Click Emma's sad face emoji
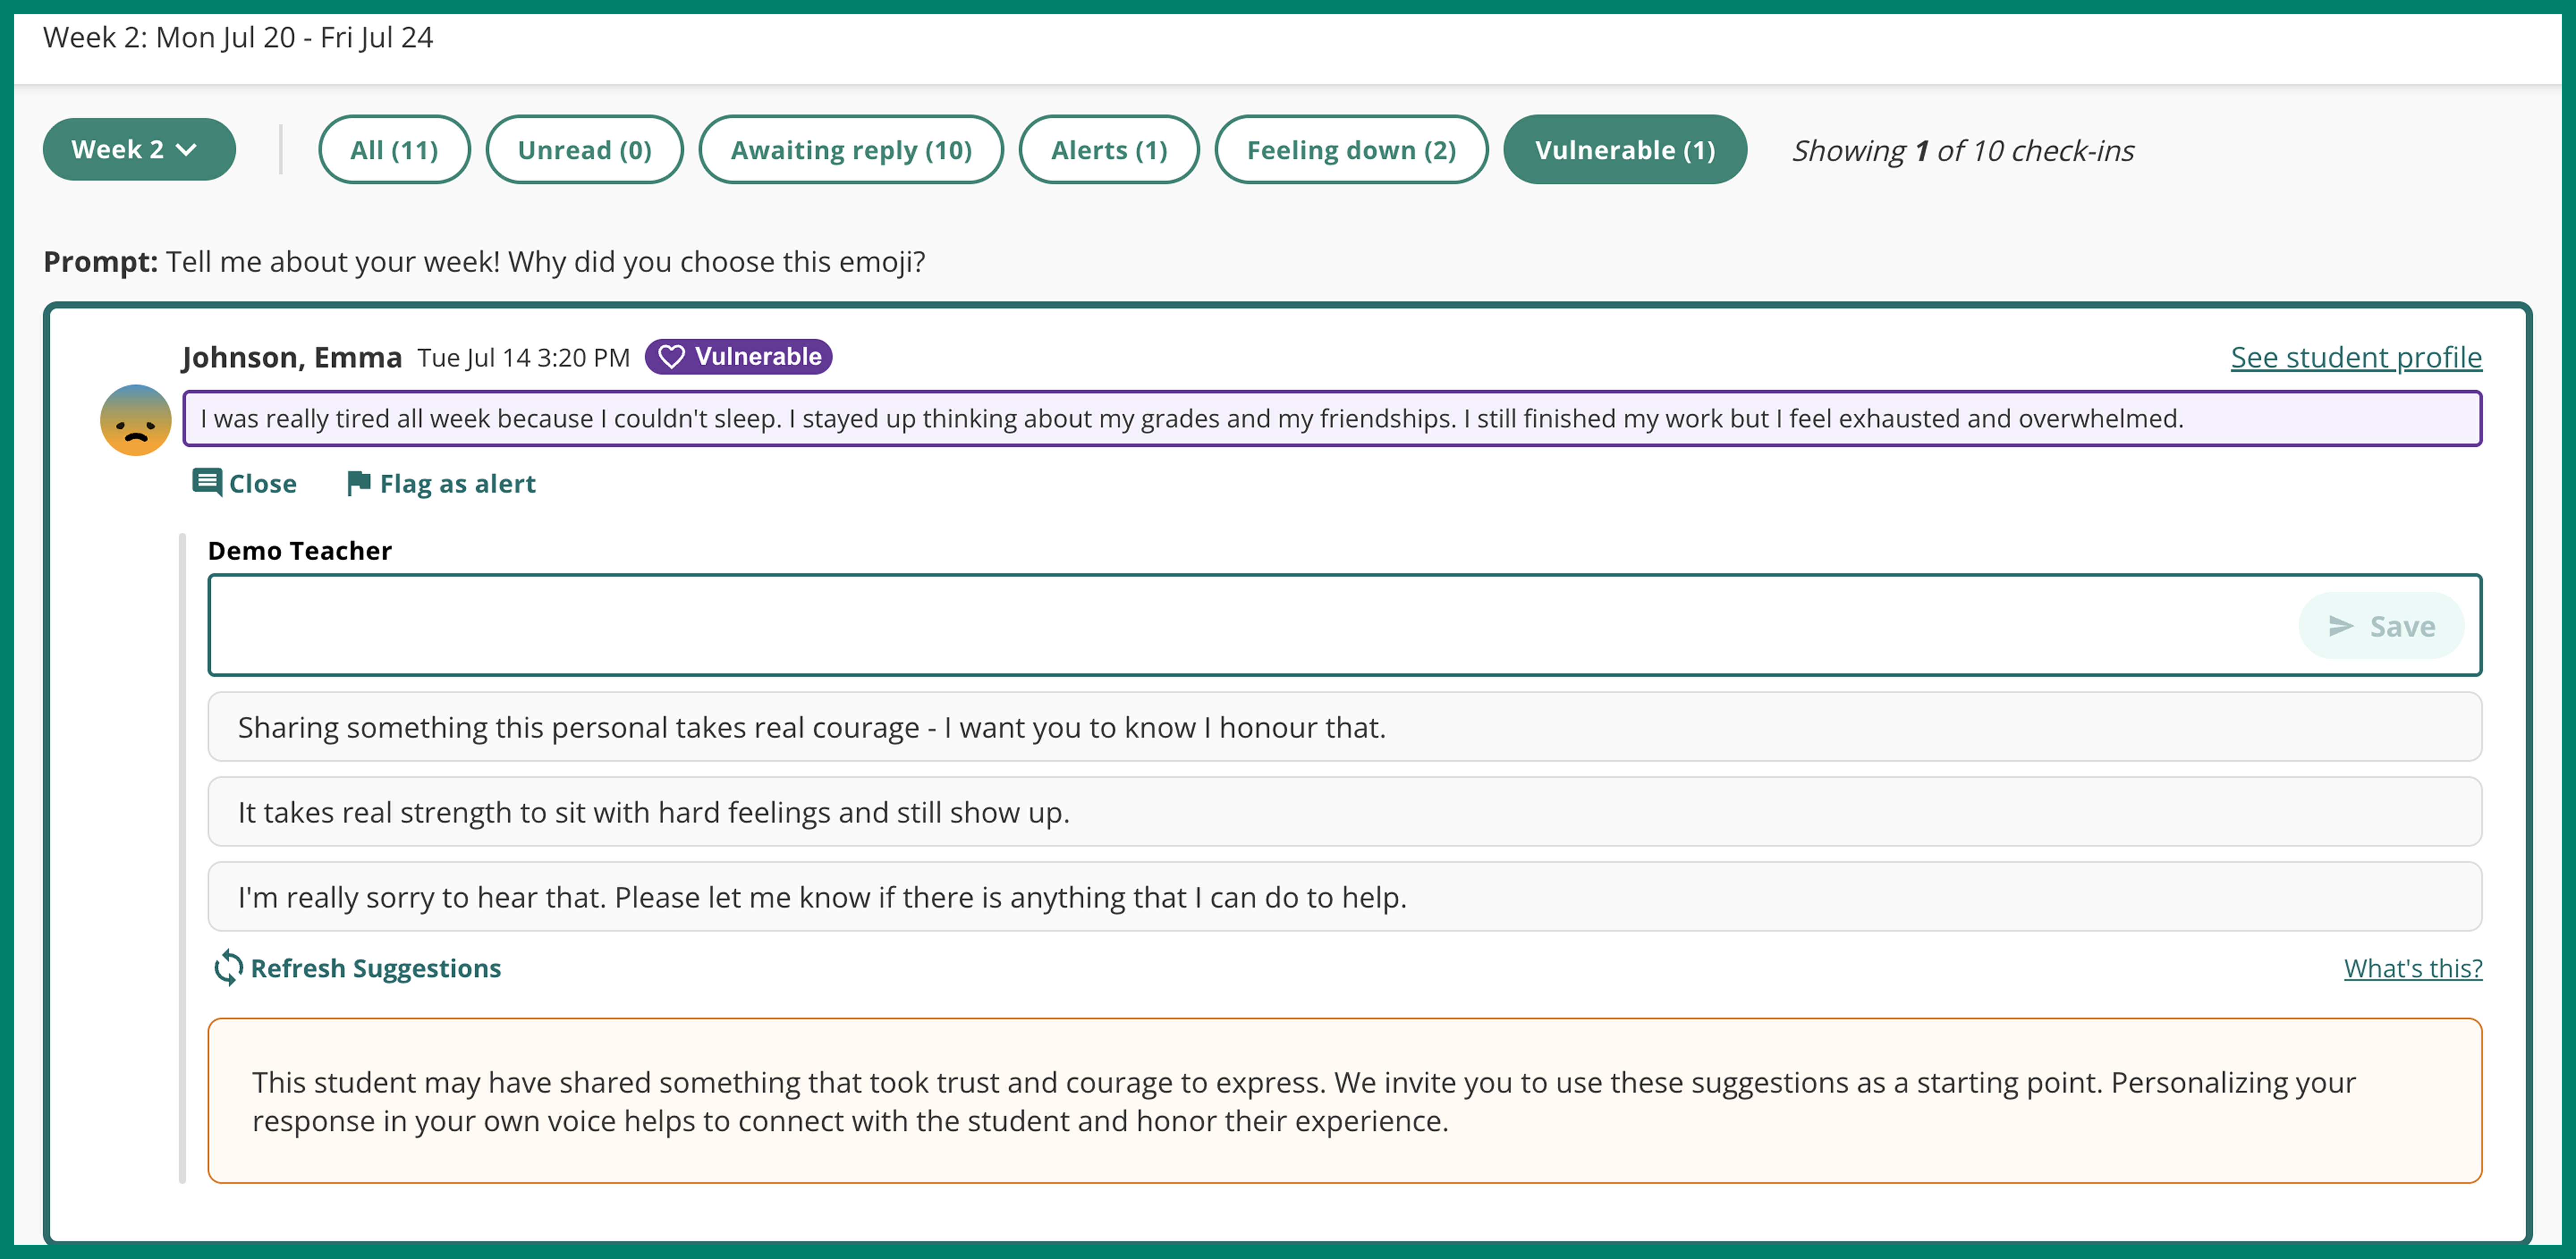This screenshot has height=1259, width=2576. pos(136,420)
